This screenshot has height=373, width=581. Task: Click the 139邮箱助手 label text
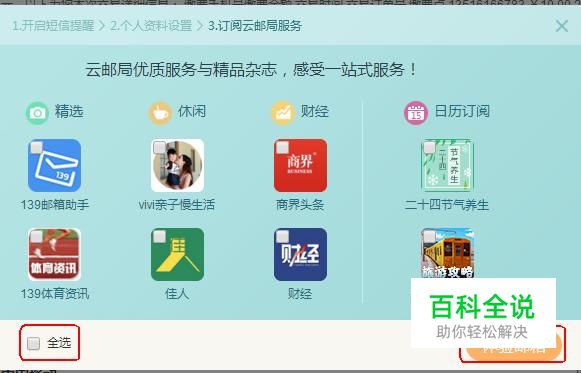point(55,204)
